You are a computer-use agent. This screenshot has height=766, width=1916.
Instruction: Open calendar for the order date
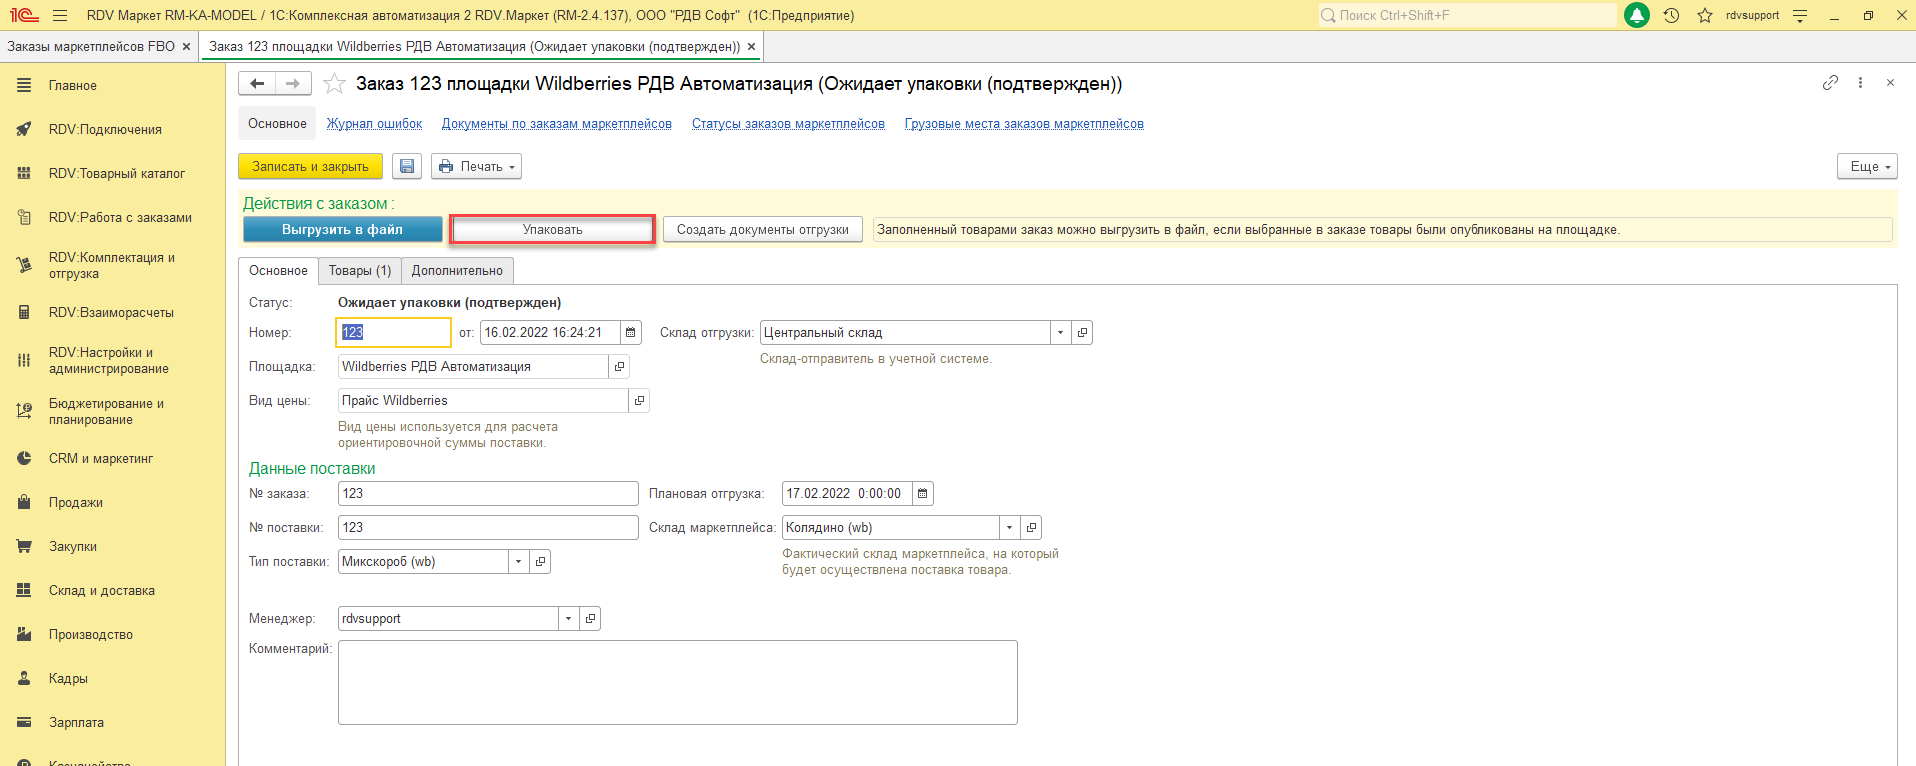pos(630,332)
